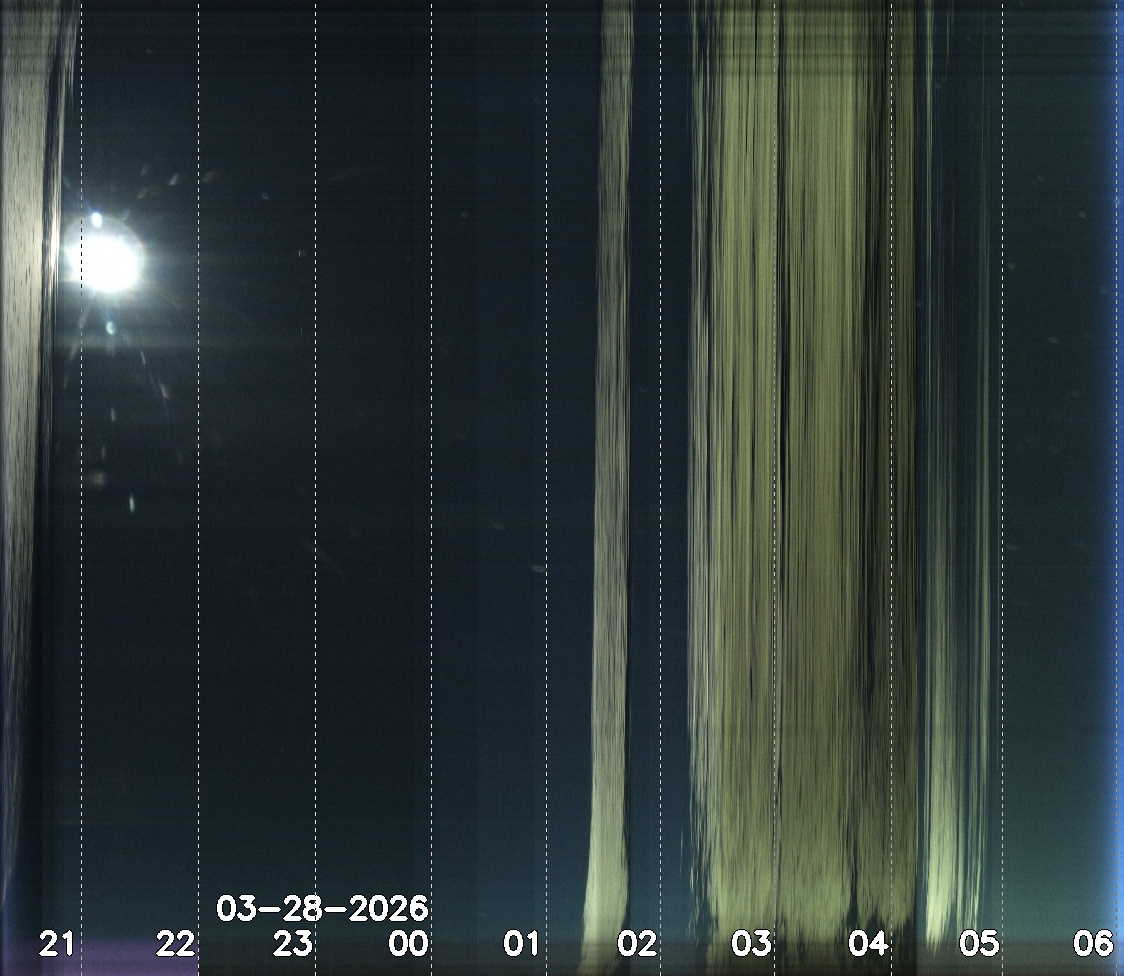Screen dimensions: 1124x976
Task: Click the 05 hour label
Action: (979, 943)
